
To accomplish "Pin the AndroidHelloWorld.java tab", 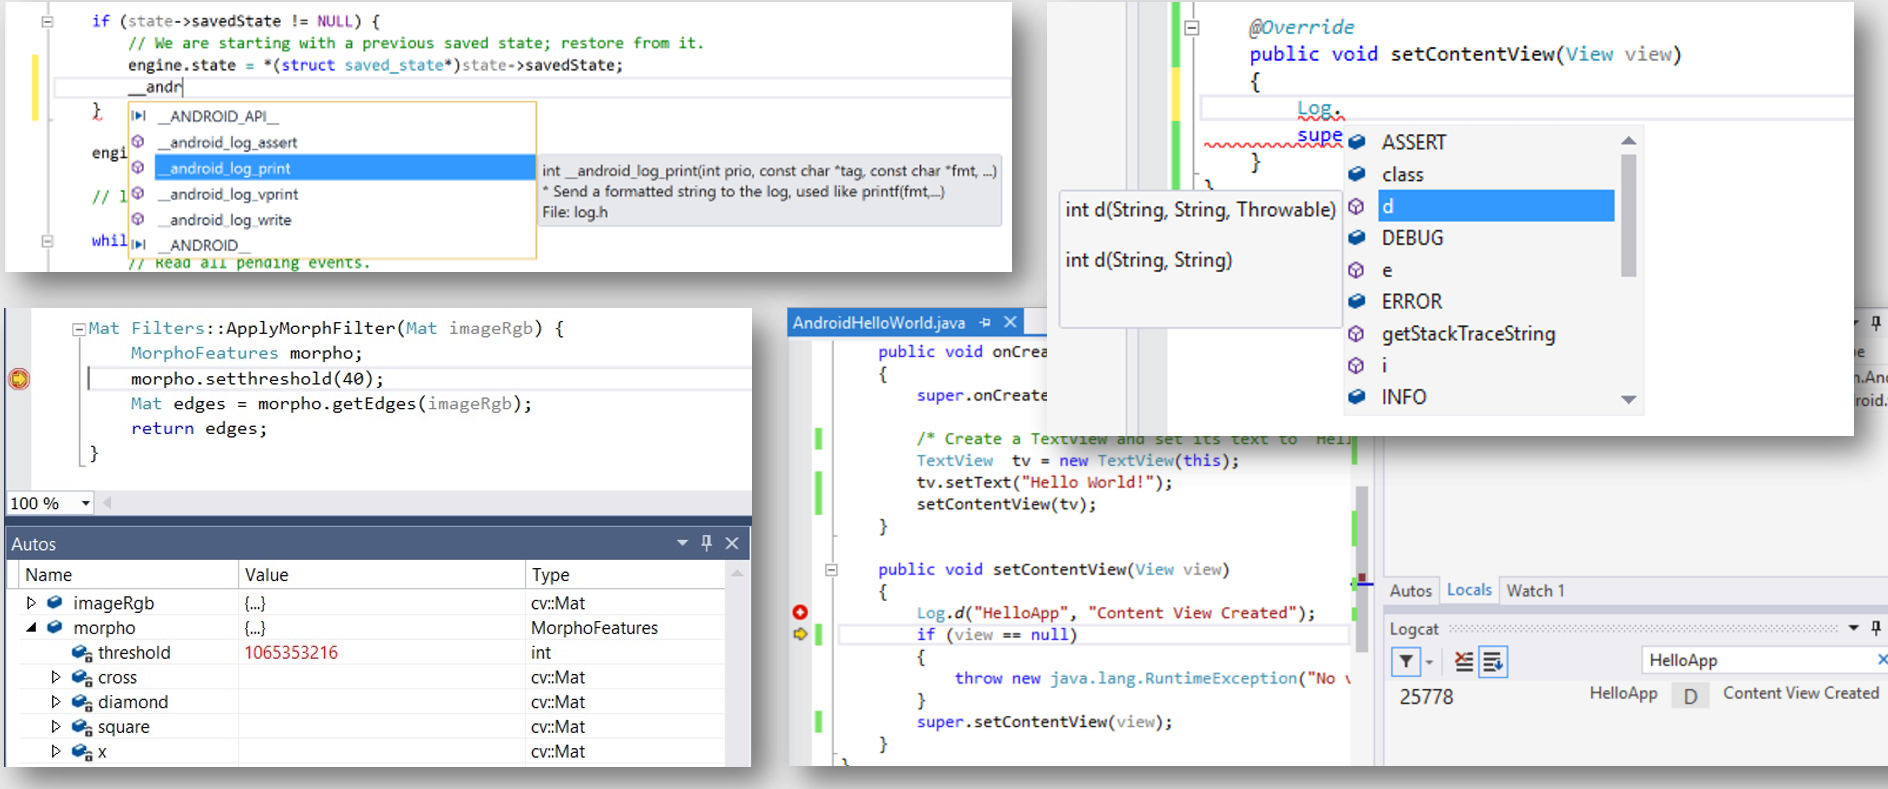I will pyautogui.click(x=986, y=322).
